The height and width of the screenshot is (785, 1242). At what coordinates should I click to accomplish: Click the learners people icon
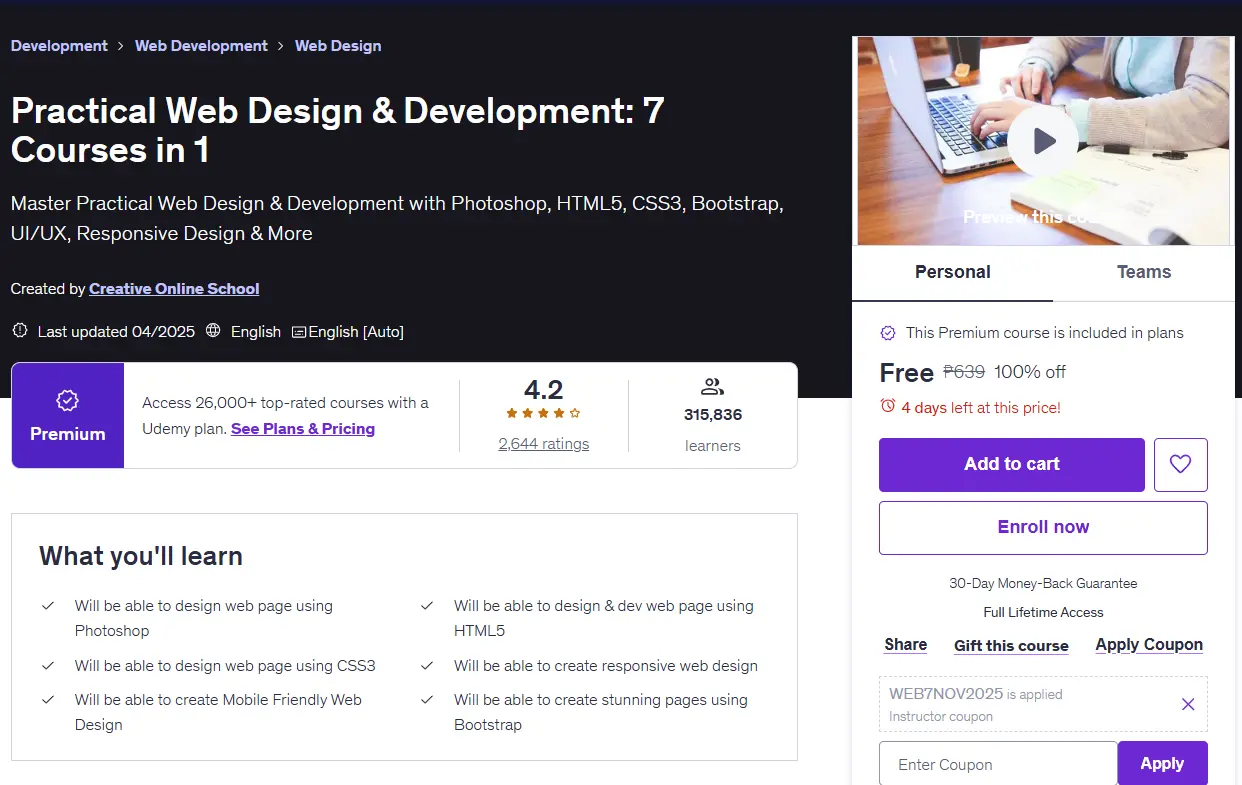(x=712, y=387)
